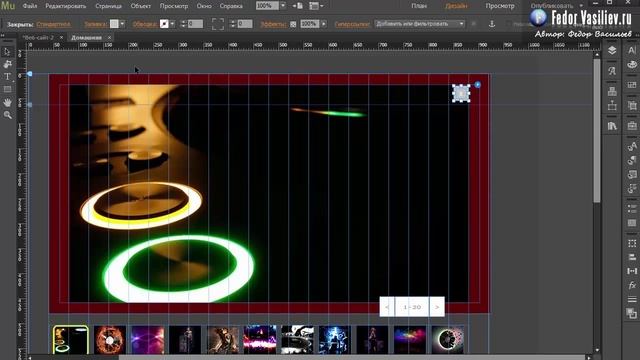
Task: Open the fill color dropdown arrow
Action: coord(122,24)
